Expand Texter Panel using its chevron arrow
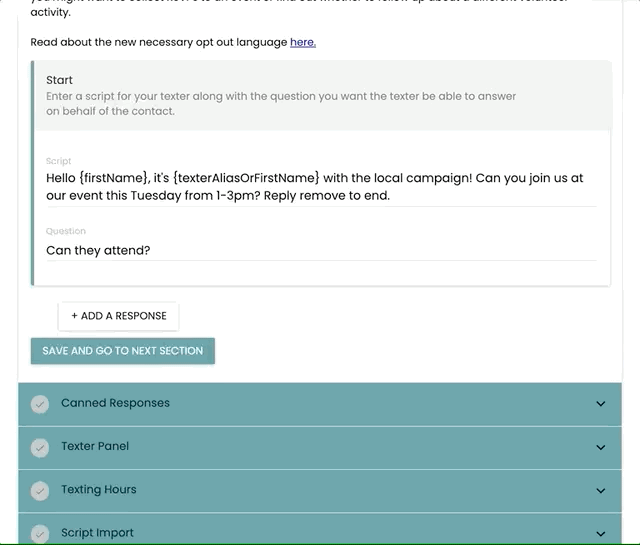This screenshot has width=640, height=545. point(600,447)
